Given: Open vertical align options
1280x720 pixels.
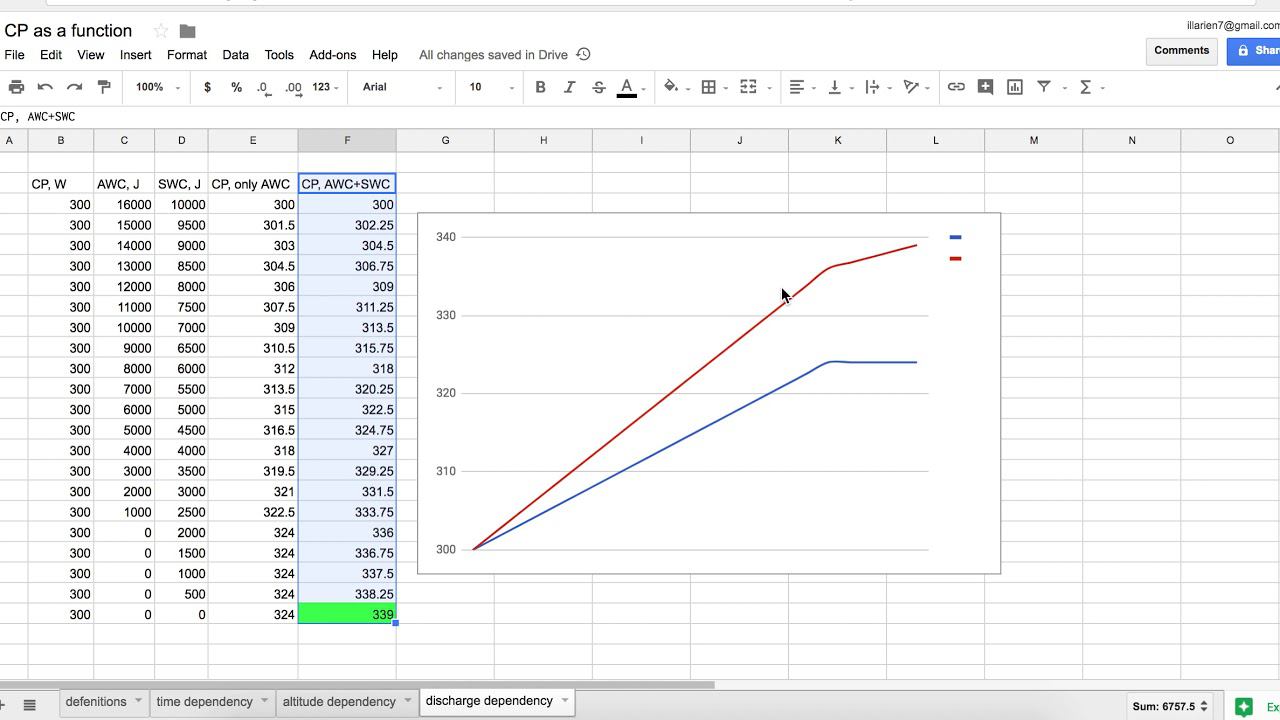Looking at the screenshot, I should tap(834, 88).
